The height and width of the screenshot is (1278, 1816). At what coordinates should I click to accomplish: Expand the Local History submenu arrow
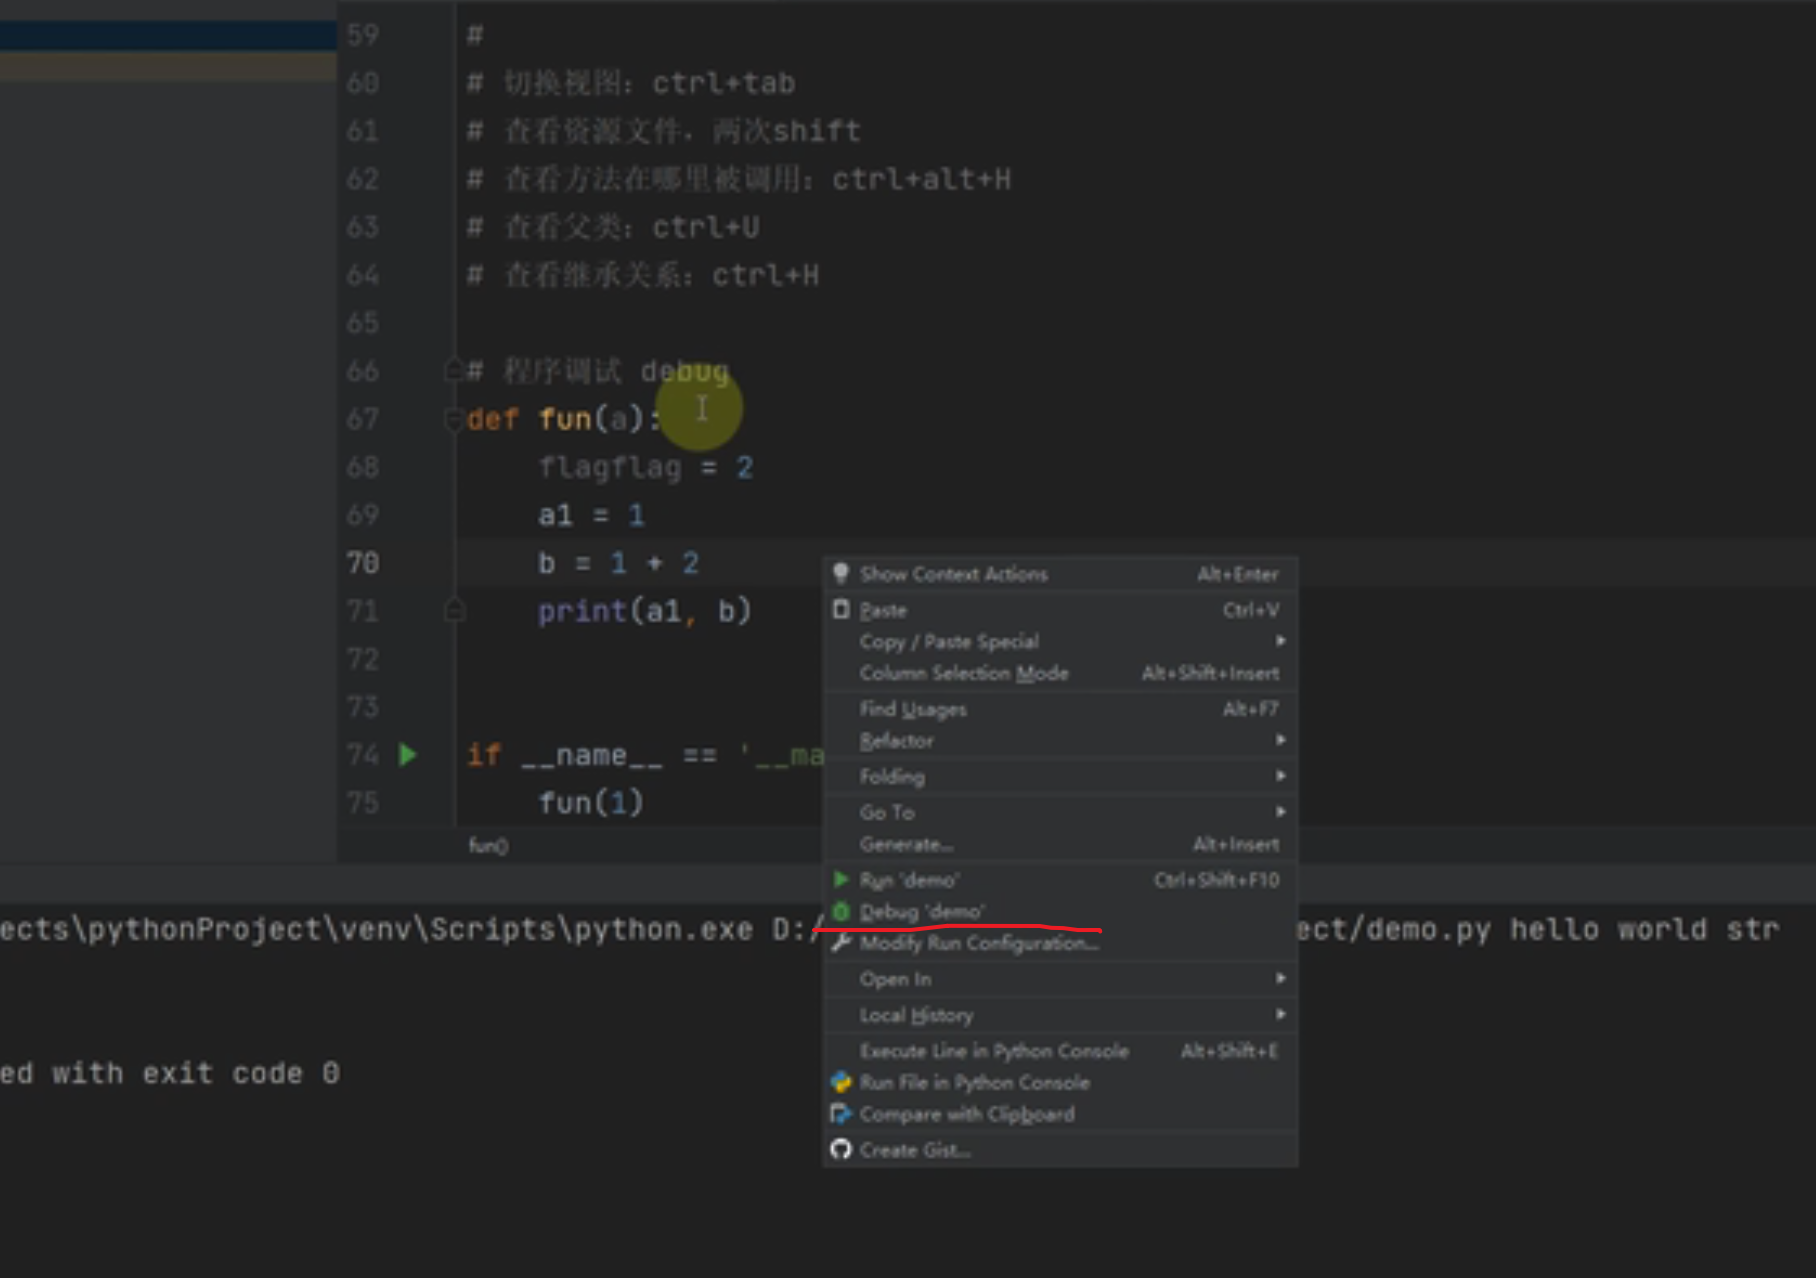point(1280,1014)
